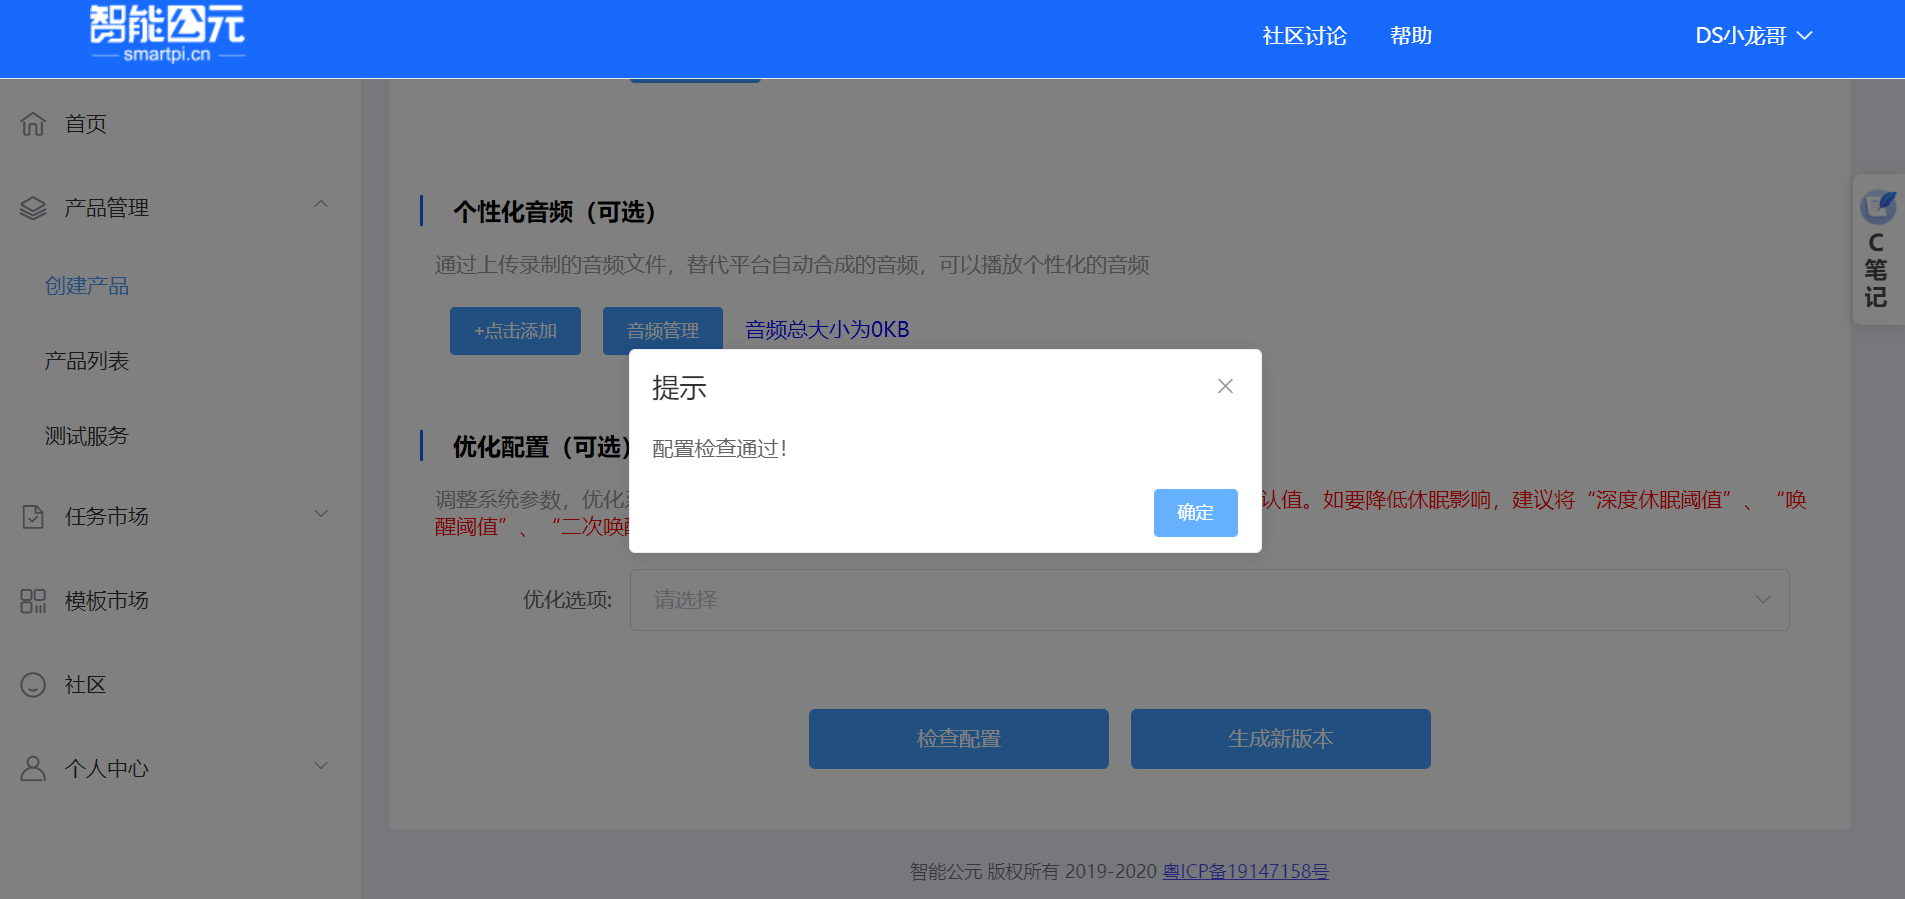Viewport: 1905px width, 899px height.
Task: Open 测试服务 in the sidebar
Action: (87, 436)
